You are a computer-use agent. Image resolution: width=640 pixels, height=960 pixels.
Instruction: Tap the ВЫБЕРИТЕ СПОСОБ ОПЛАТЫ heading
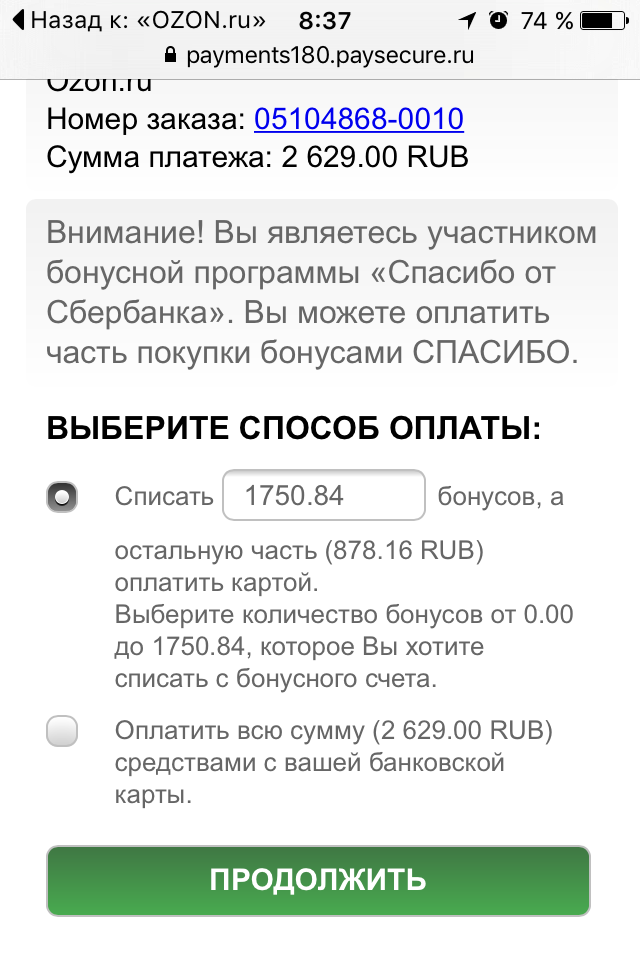coord(293,430)
